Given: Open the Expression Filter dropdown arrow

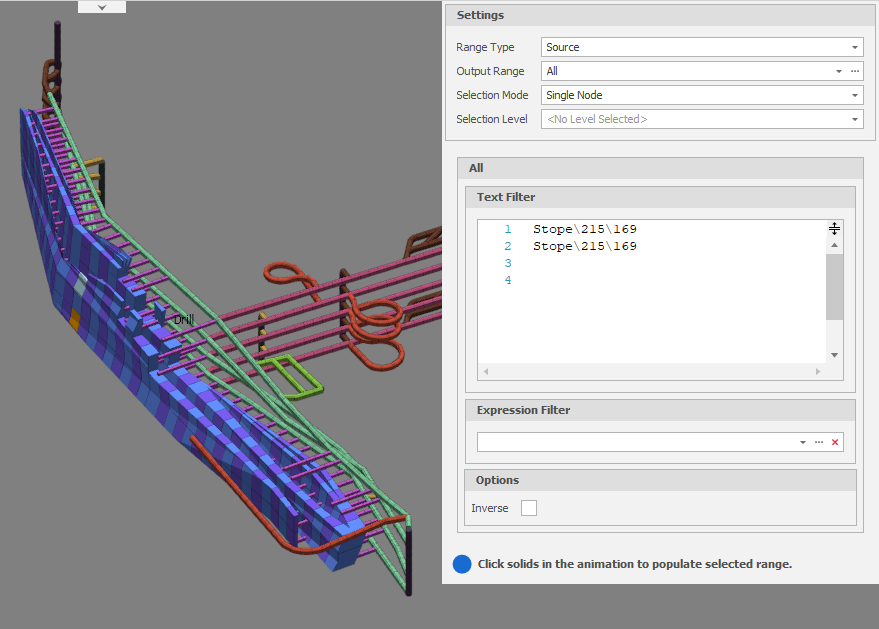Looking at the screenshot, I should tap(803, 442).
